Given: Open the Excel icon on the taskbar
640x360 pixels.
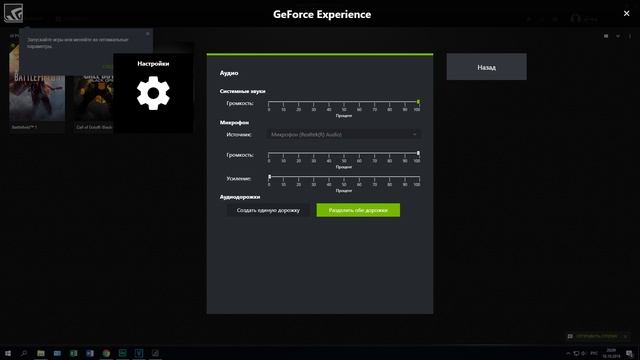Looking at the screenshot, I should (x=73, y=353).
